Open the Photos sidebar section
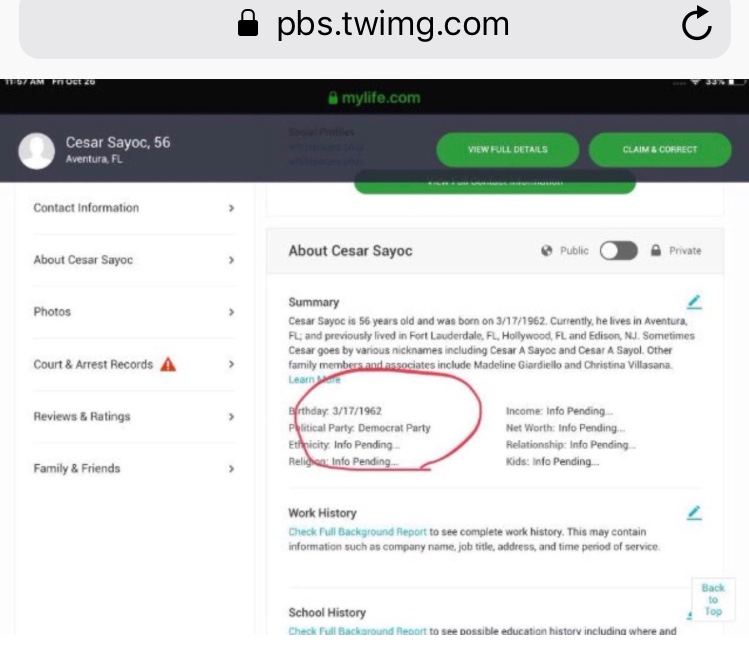Image resolution: width=749 pixels, height=663 pixels. coord(134,312)
